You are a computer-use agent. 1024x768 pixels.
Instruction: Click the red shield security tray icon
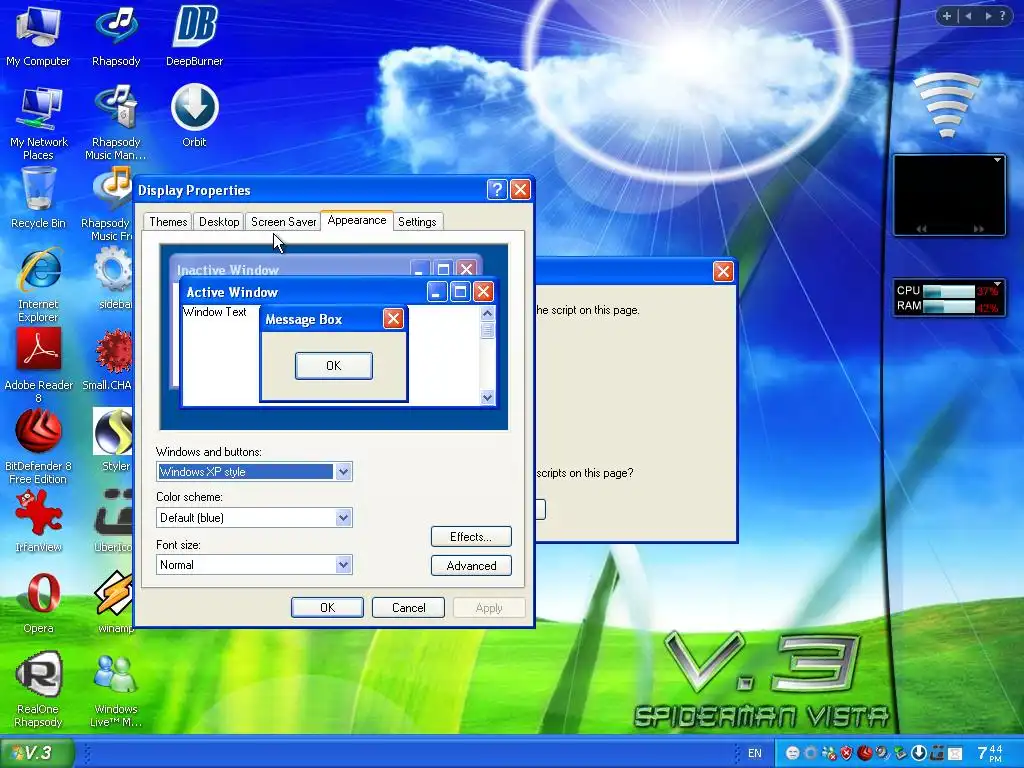846,753
